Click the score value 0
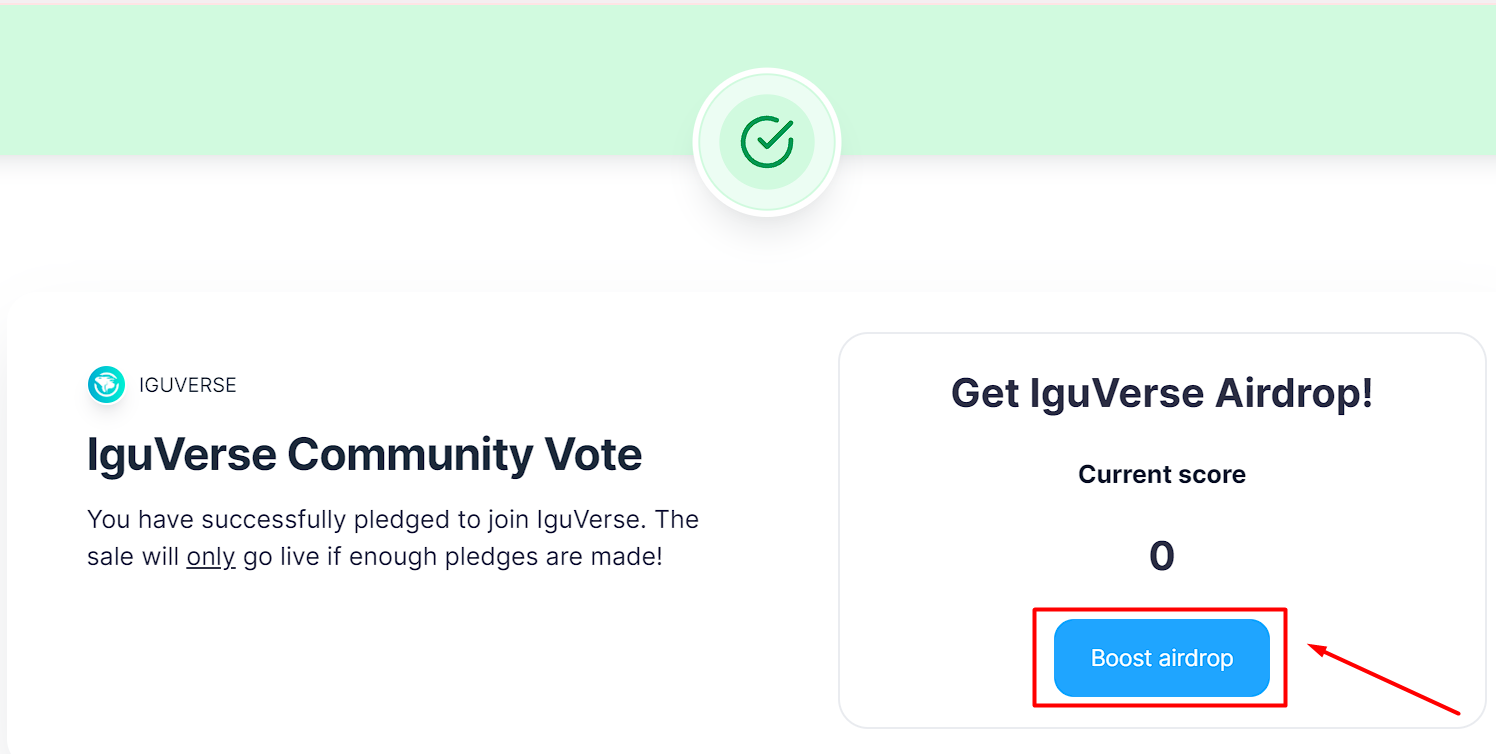The height and width of the screenshot is (754, 1496). [1161, 555]
